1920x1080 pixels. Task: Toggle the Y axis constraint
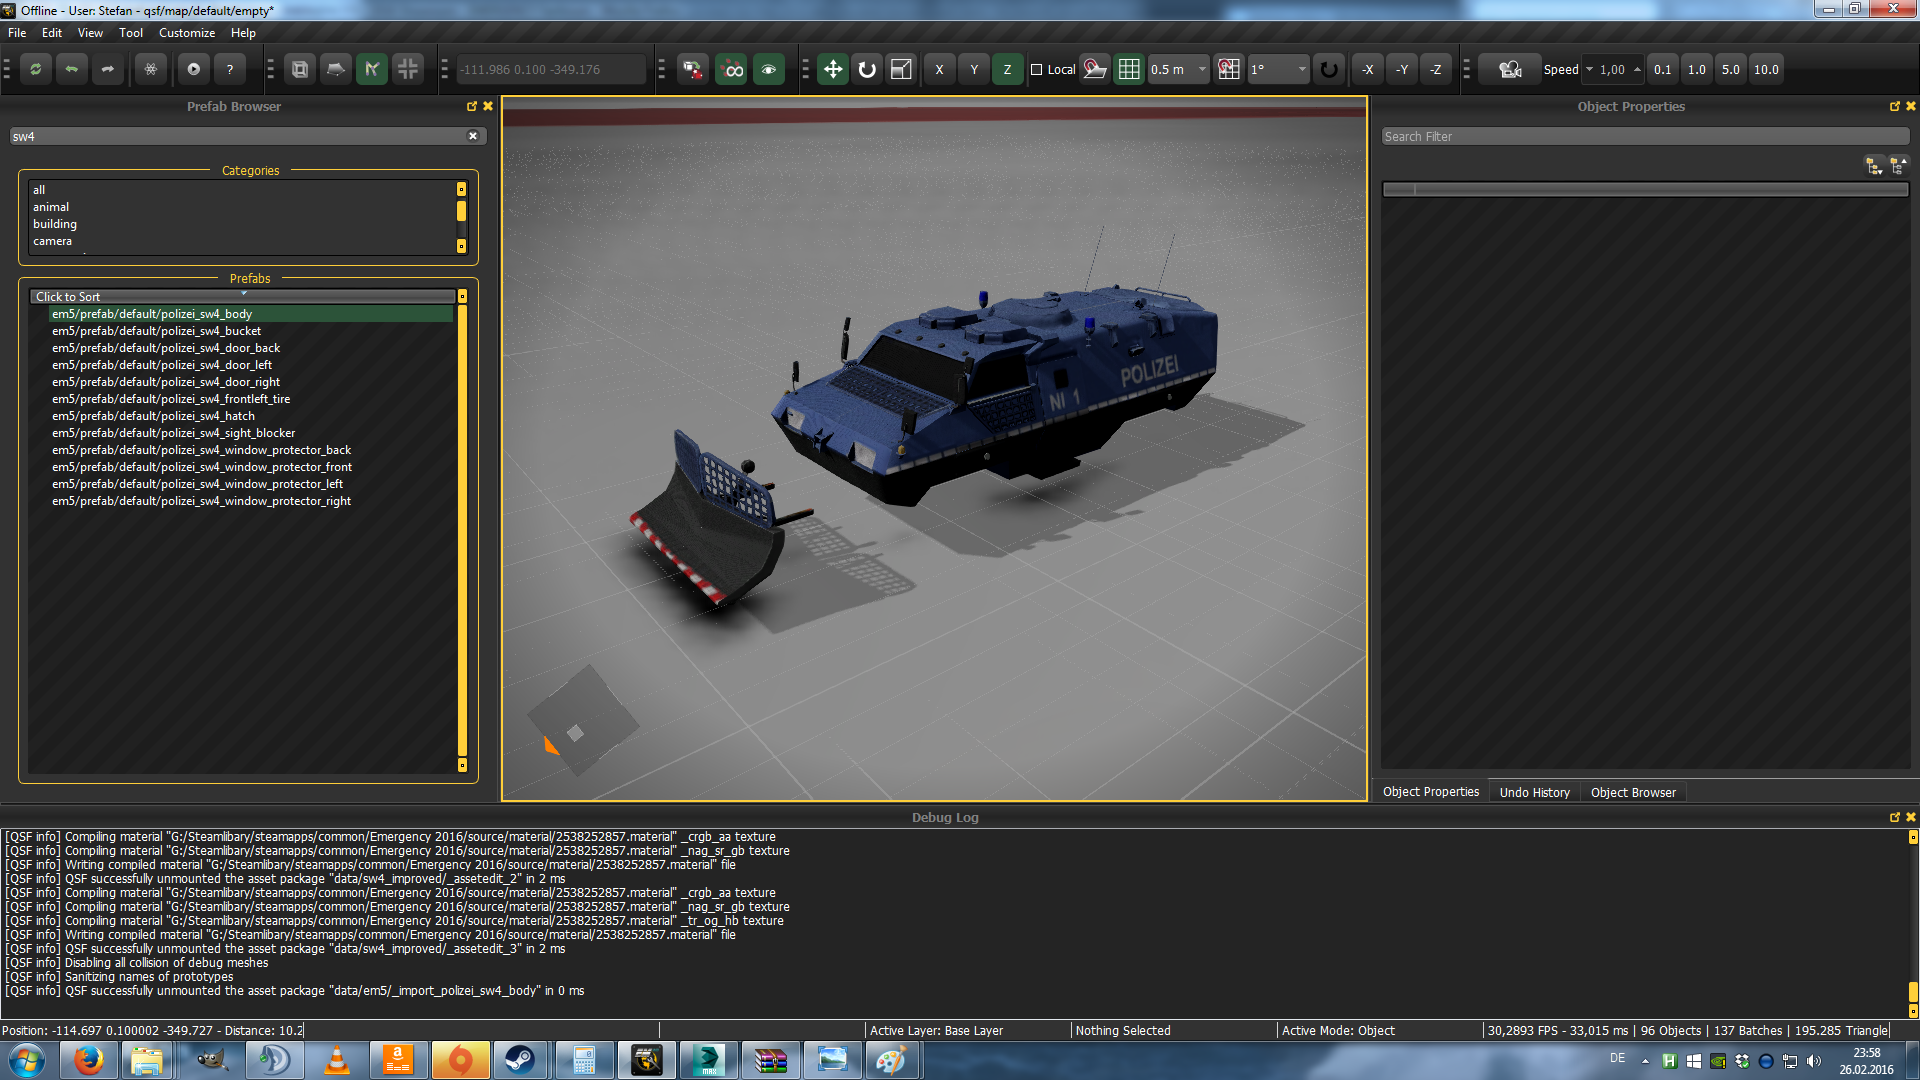[974, 69]
